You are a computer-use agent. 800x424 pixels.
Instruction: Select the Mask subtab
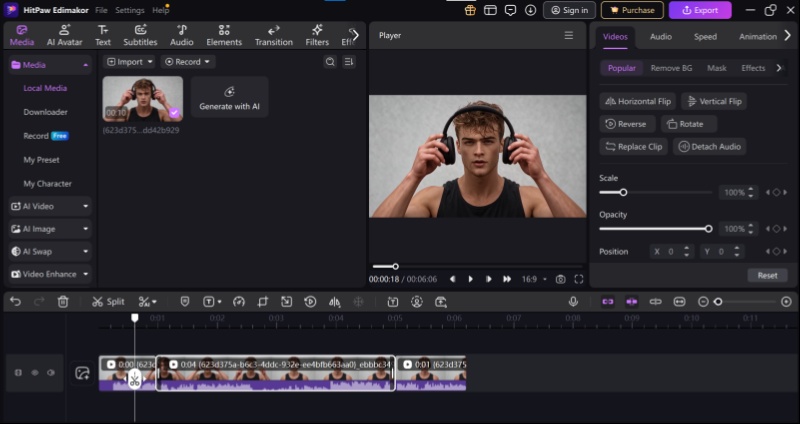pyautogui.click(x=717, y=68)
